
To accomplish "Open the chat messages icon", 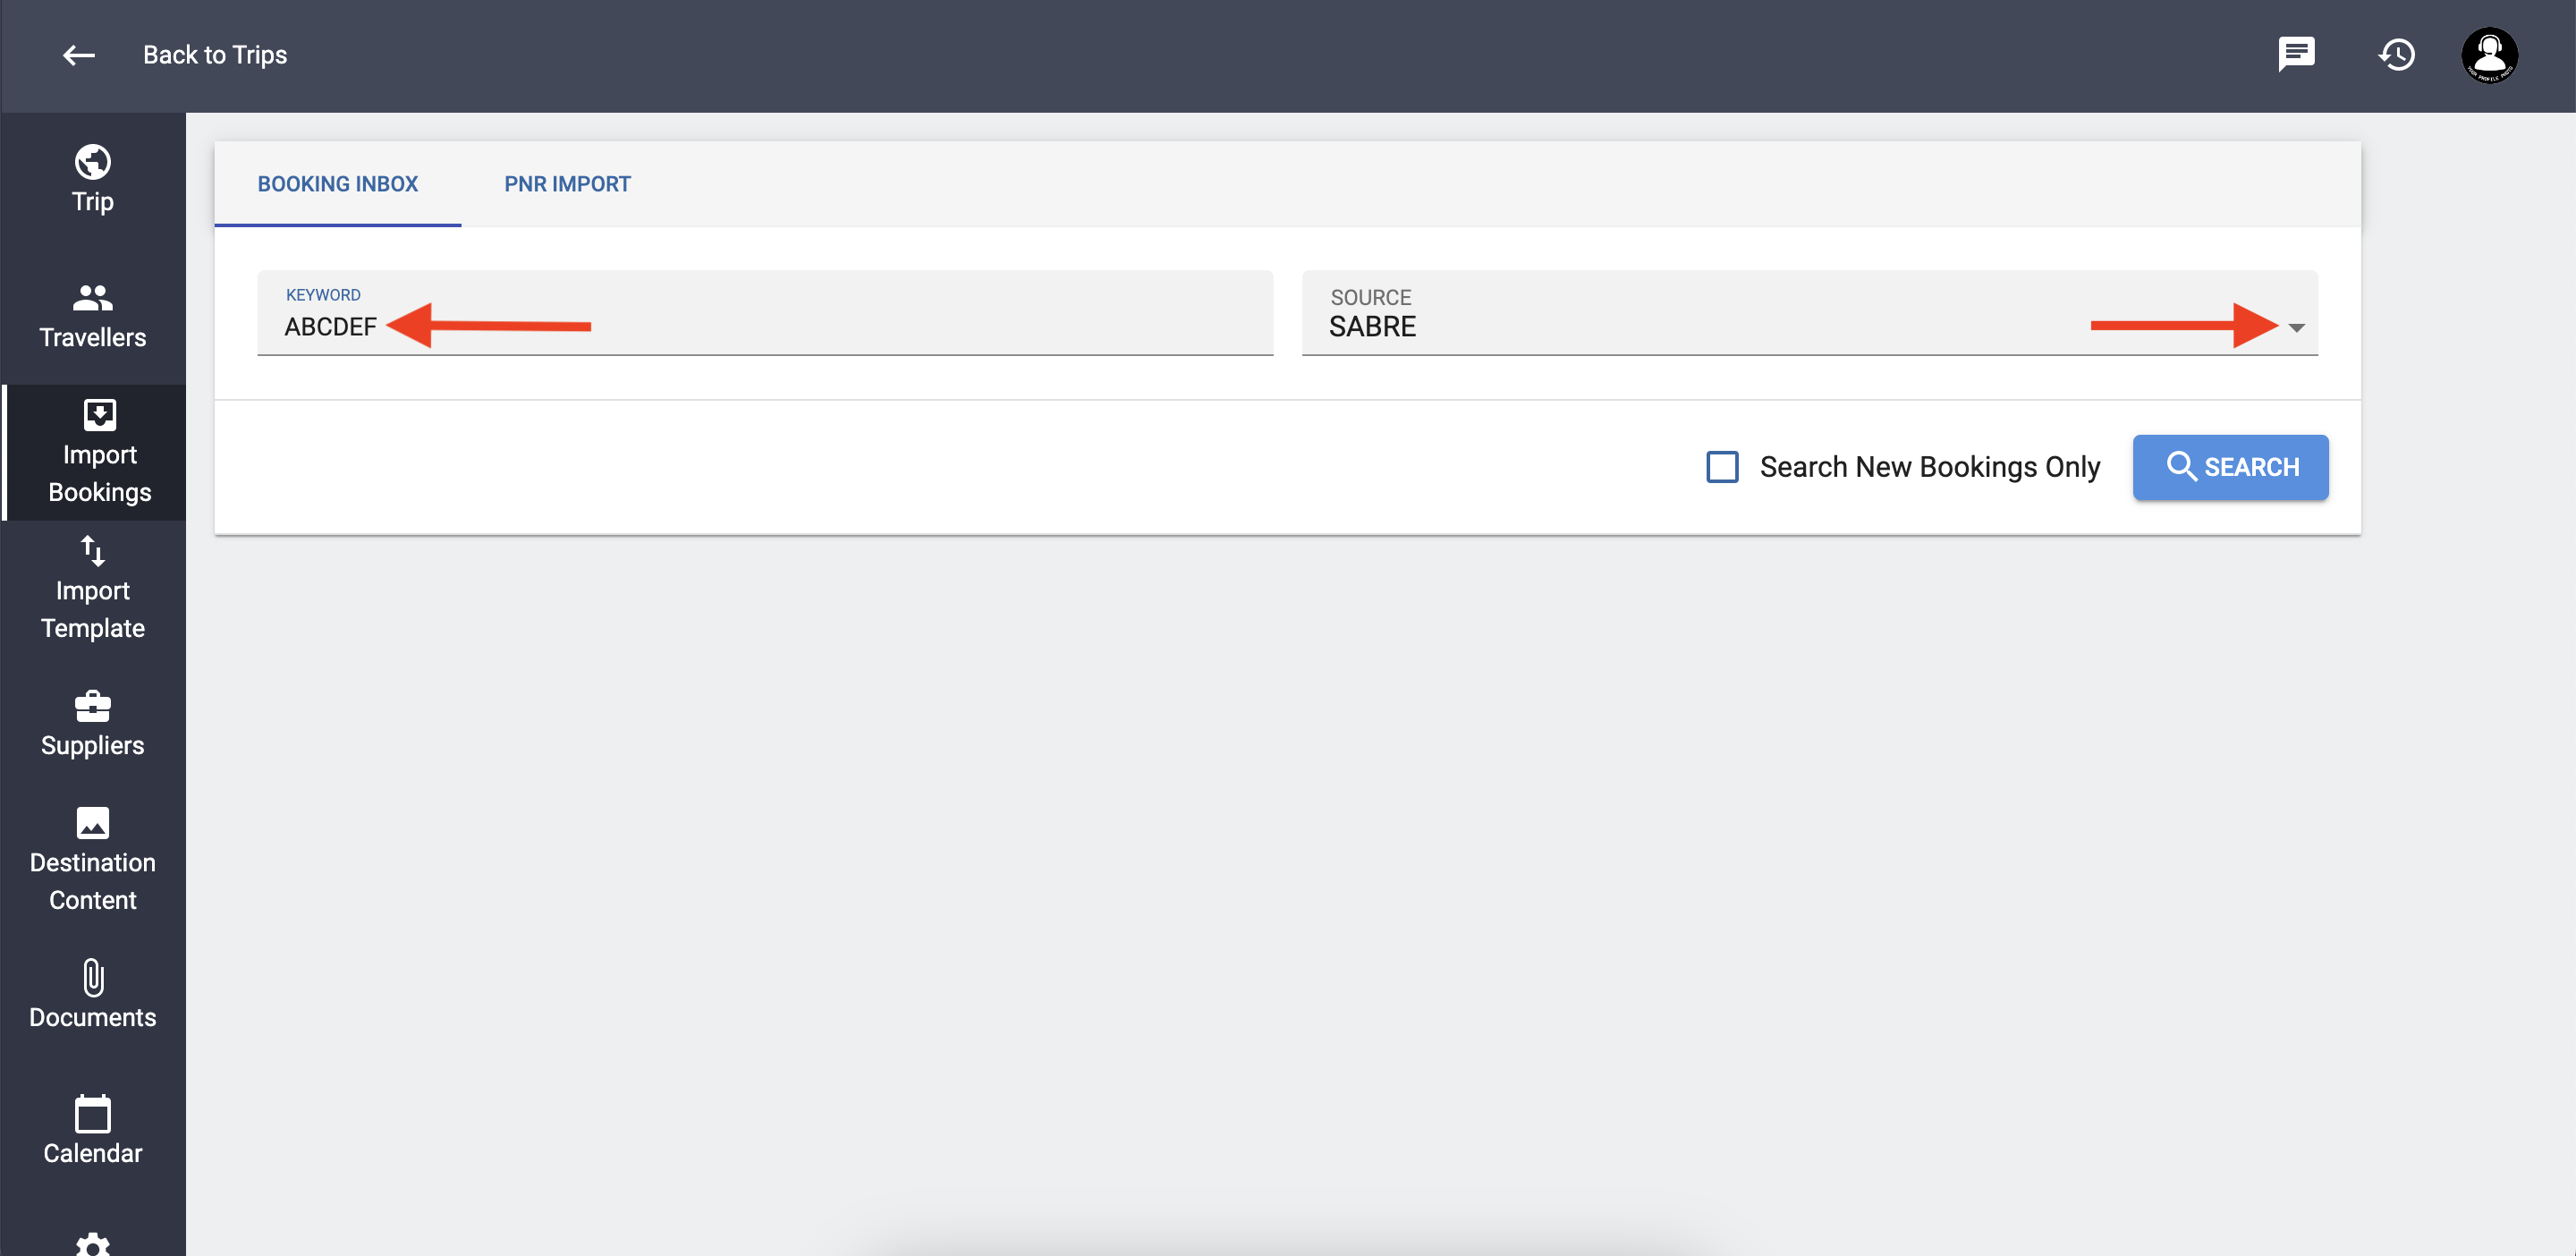I will 2296,54.
